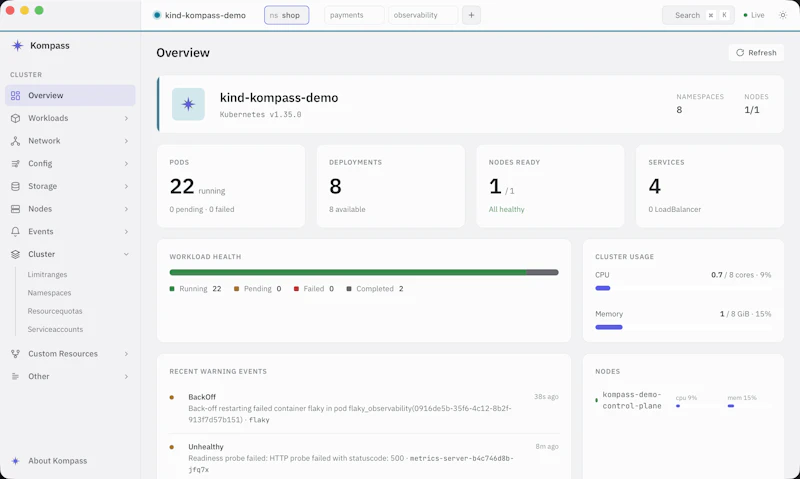The image size is (800, 479).
Task: Click the "All healthy" status text
Action: tap(507, 209)
